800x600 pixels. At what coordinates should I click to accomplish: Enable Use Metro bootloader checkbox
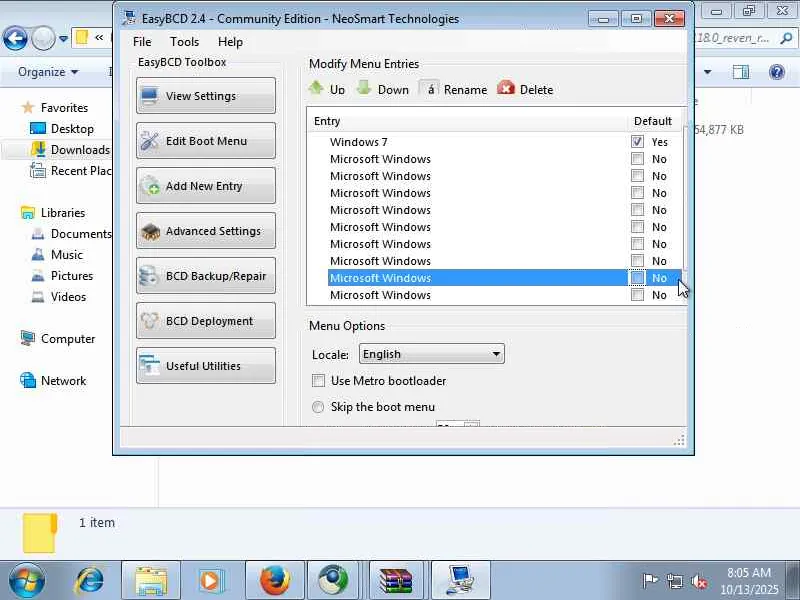[x=318, y=381]
